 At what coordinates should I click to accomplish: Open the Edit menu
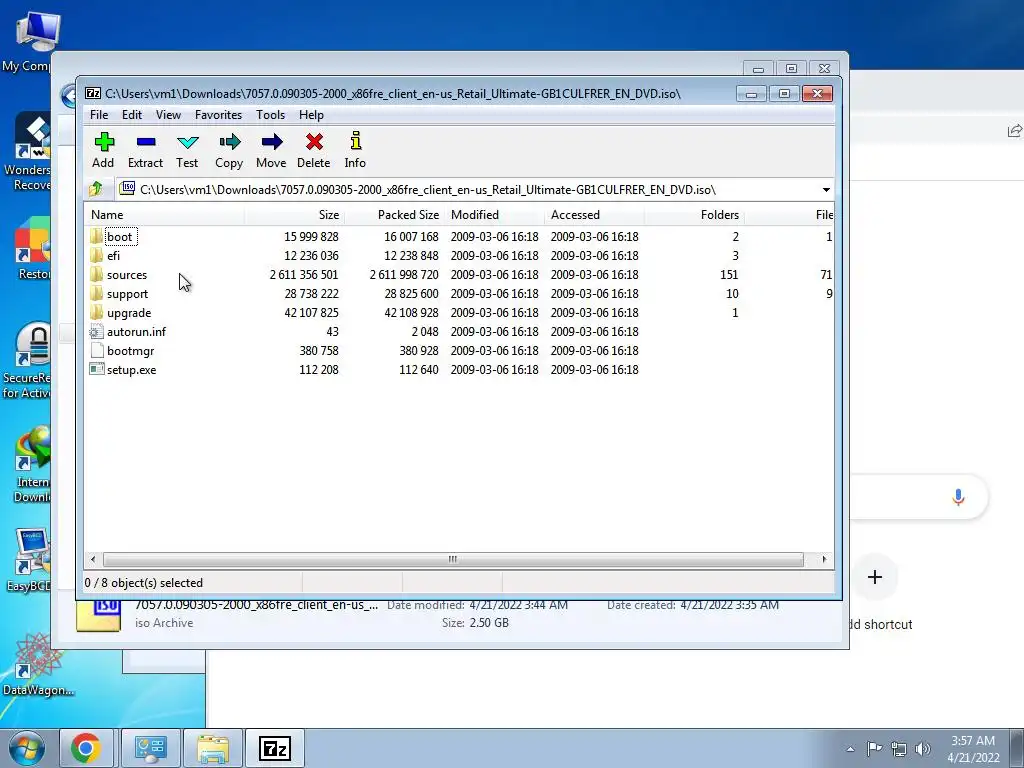tap(132, 115)
